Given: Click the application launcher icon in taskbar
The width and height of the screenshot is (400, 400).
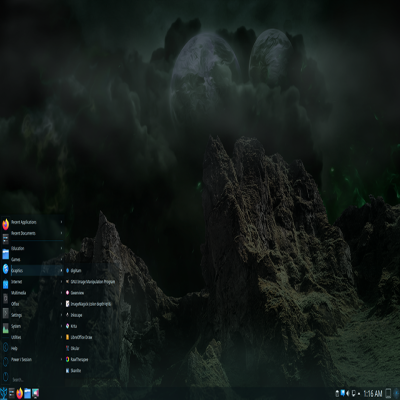Looking at the screenshot, I should click(x=4, y=393).
